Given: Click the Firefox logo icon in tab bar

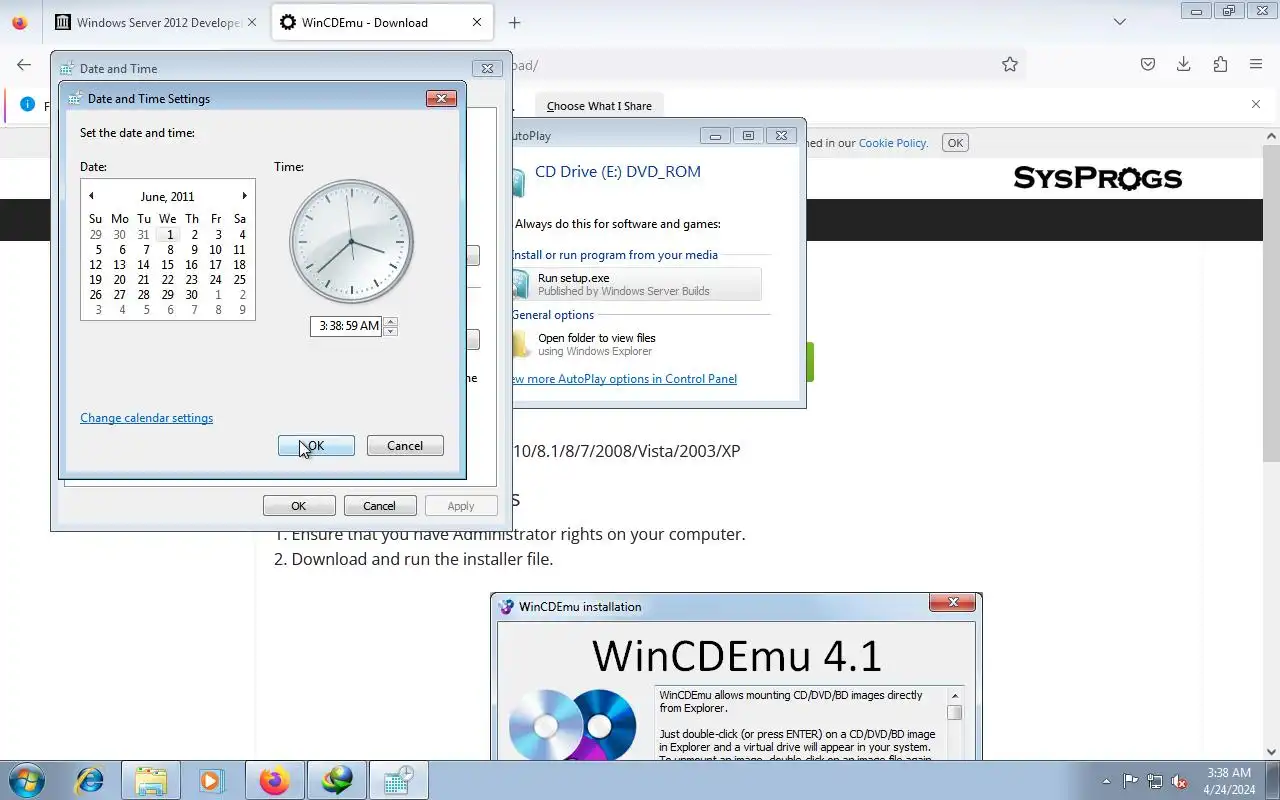Looking at the screenshot, I should [19, 22].
